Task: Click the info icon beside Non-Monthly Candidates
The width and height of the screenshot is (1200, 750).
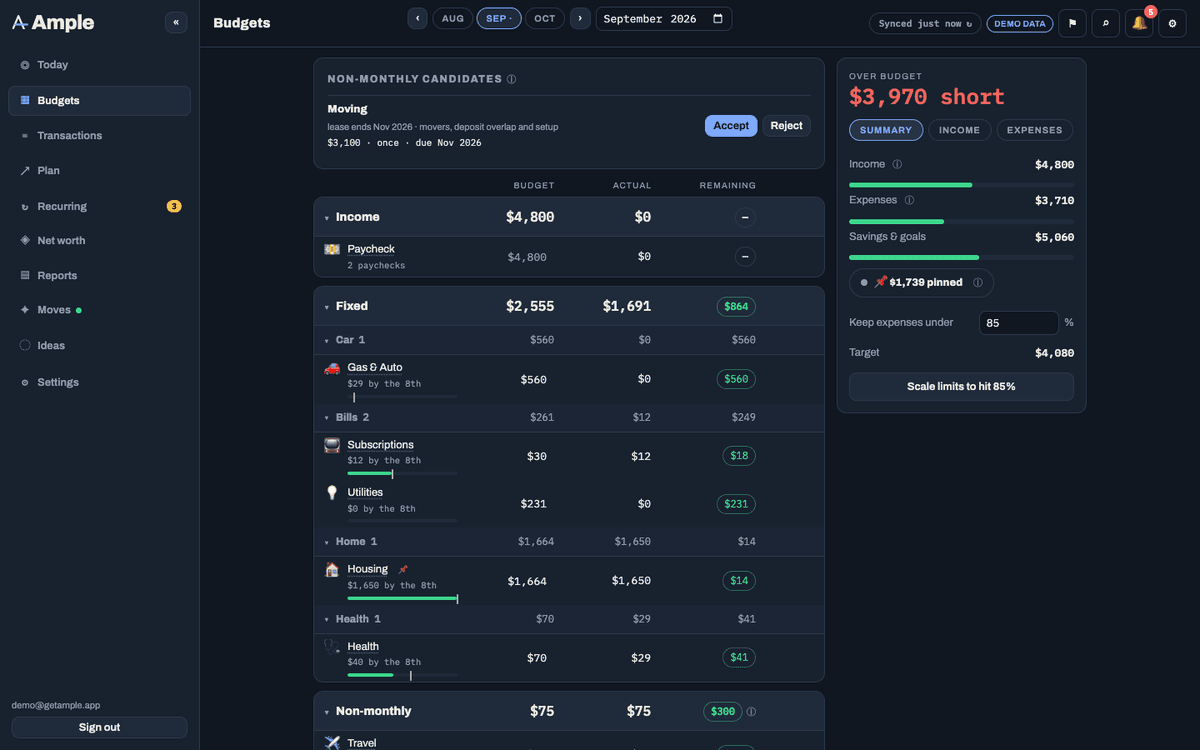Action: click(512, 79)
